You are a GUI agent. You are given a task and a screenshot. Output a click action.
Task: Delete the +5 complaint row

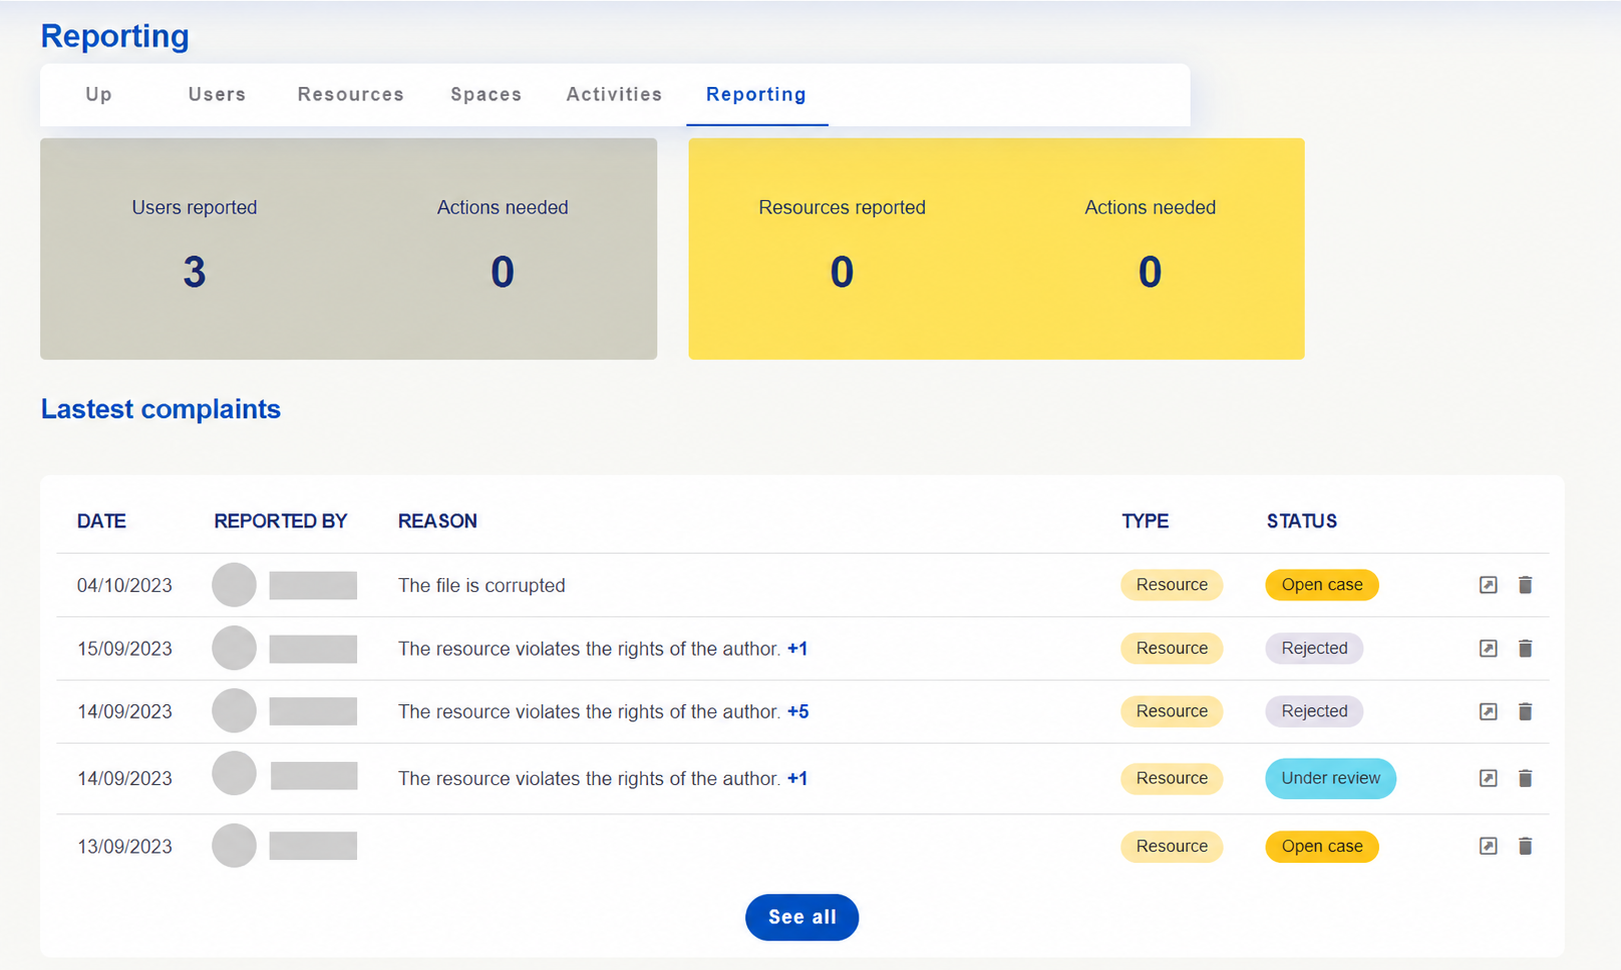(x=1525, y=711)
